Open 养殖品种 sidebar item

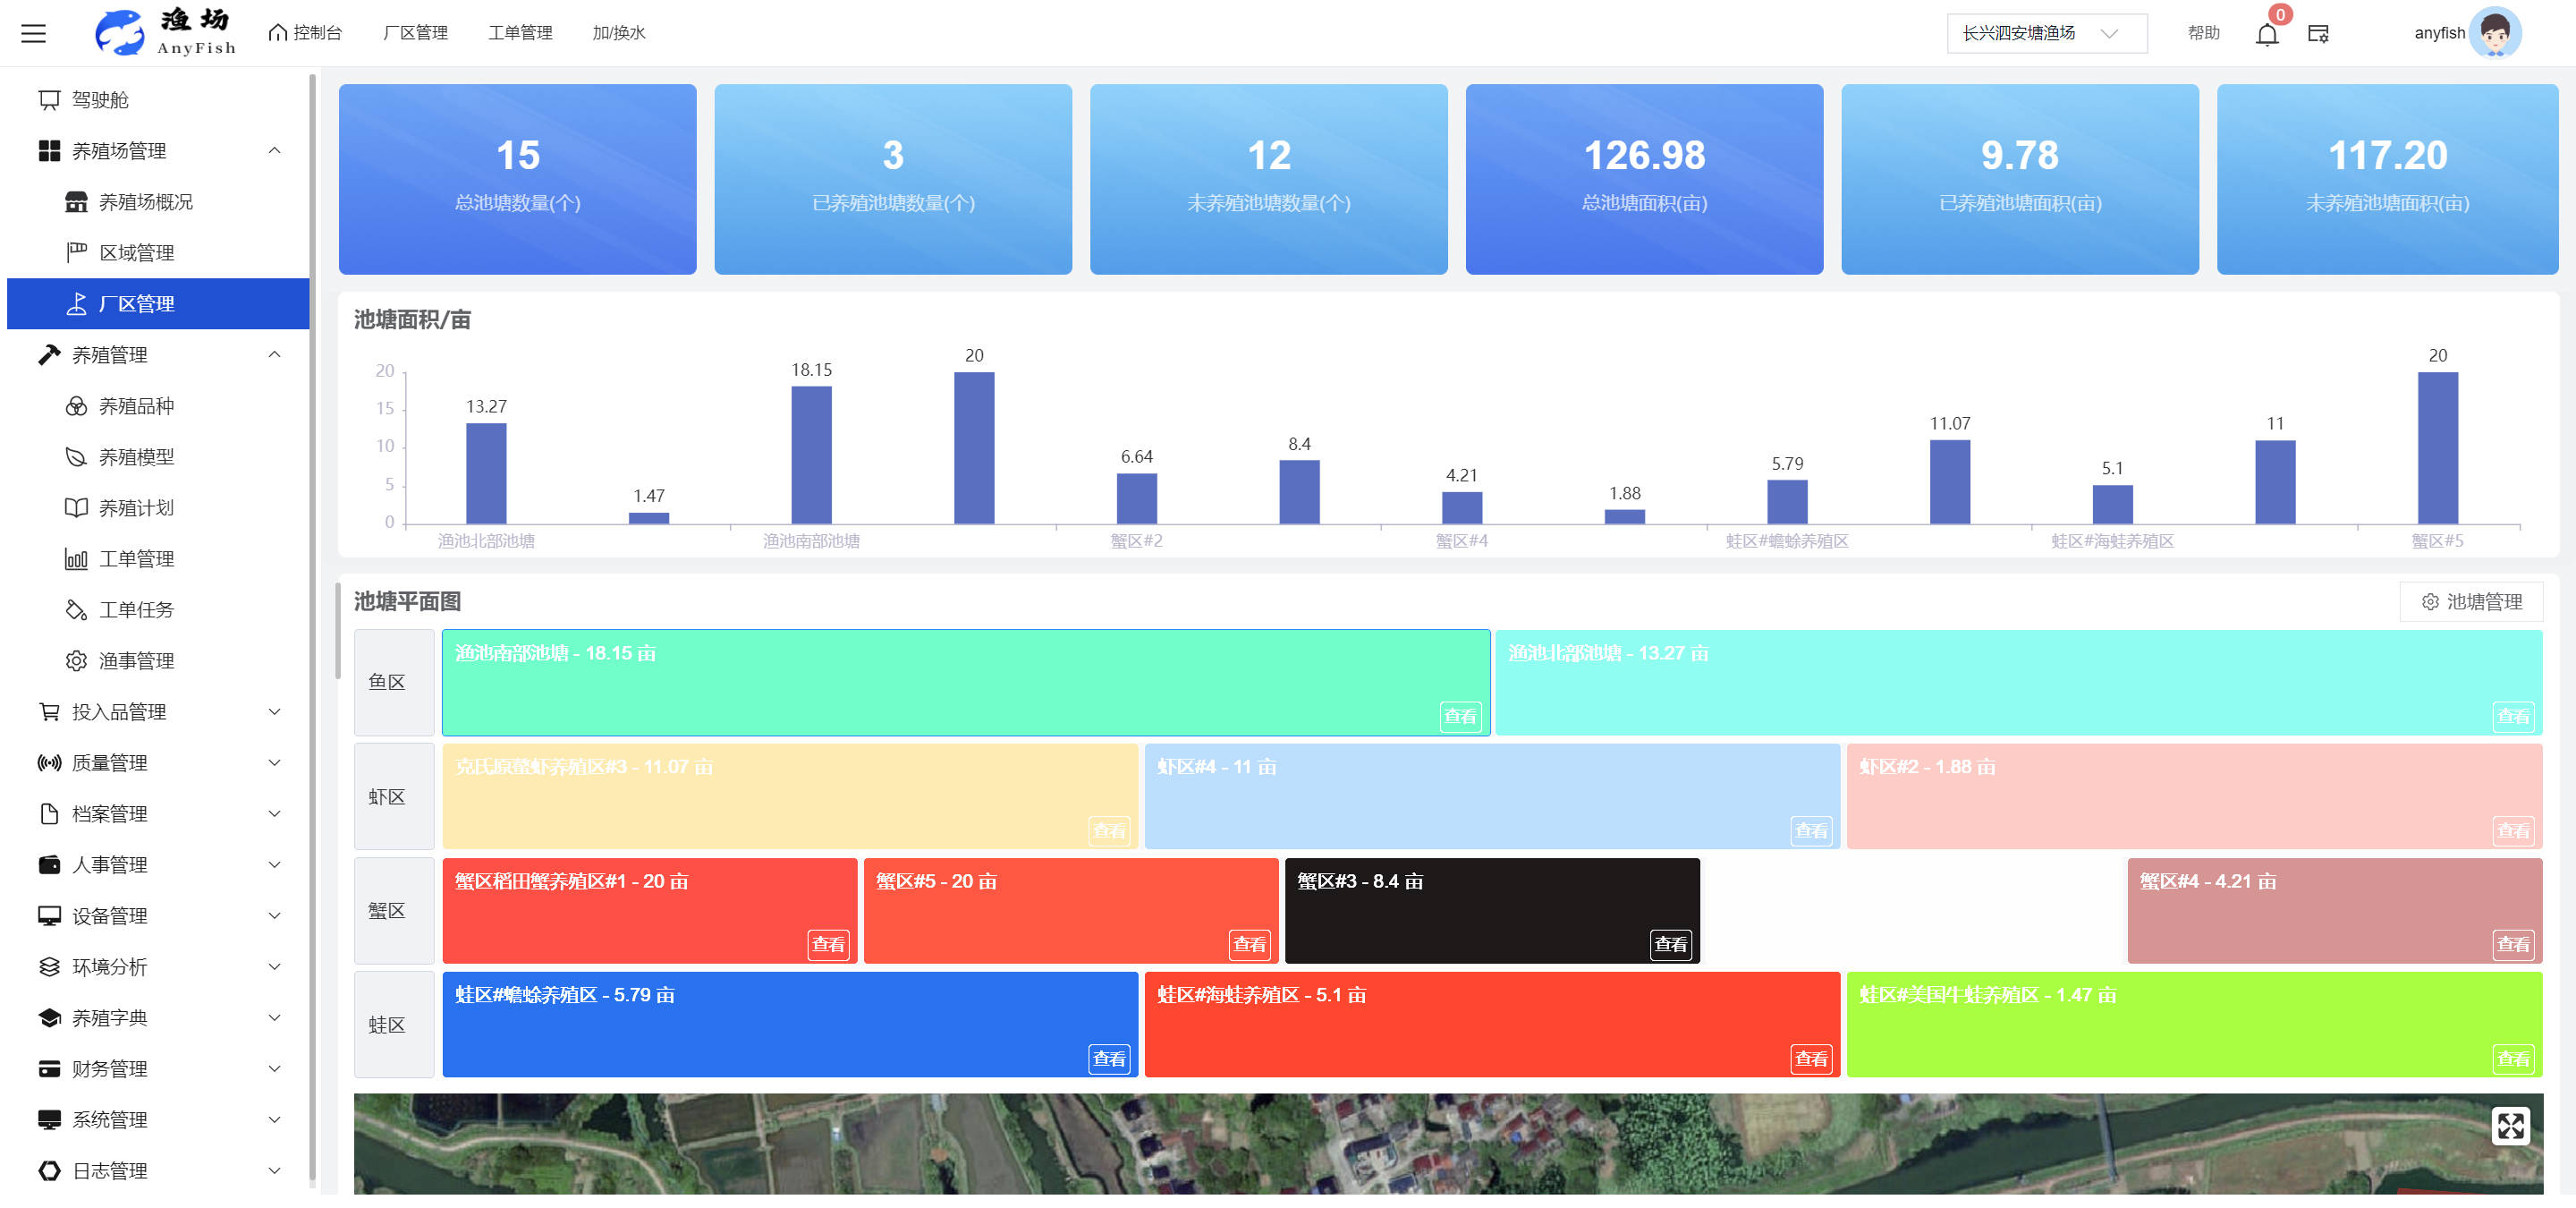coord(137,406)
